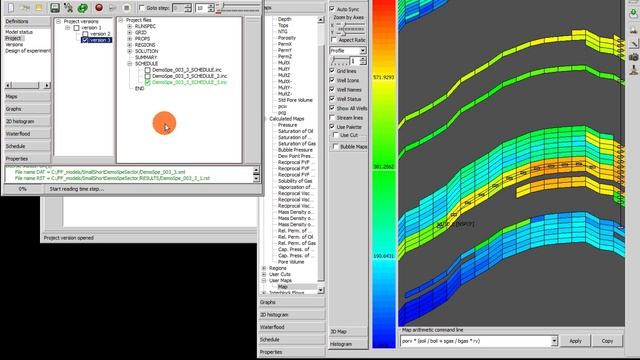This screenshot has height=360, width=640.
Task: Collapse the SCHEDULE tree node
Action: 129,64
